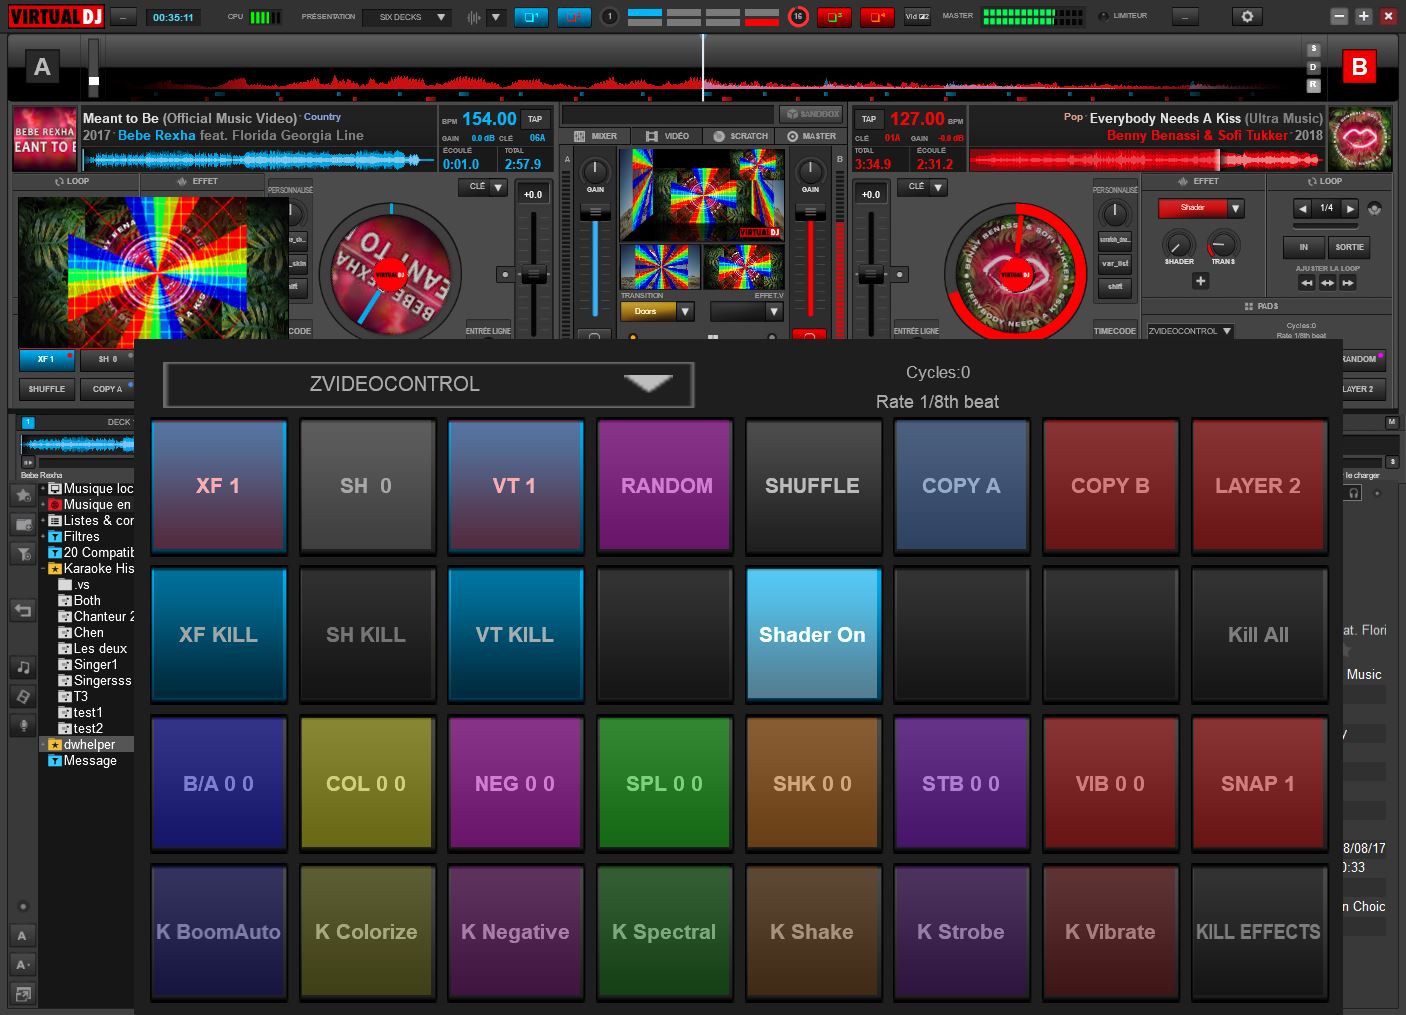Click the RANDOM pad

coord(664,486)
